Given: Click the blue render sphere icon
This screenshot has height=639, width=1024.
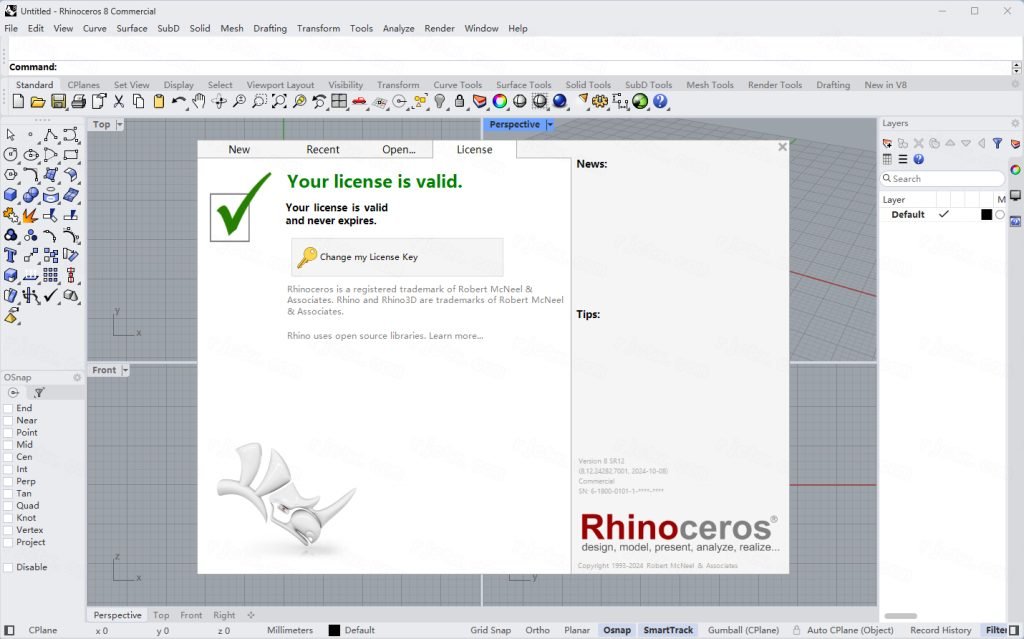Looking at the screenshot, I should [560, 101].
